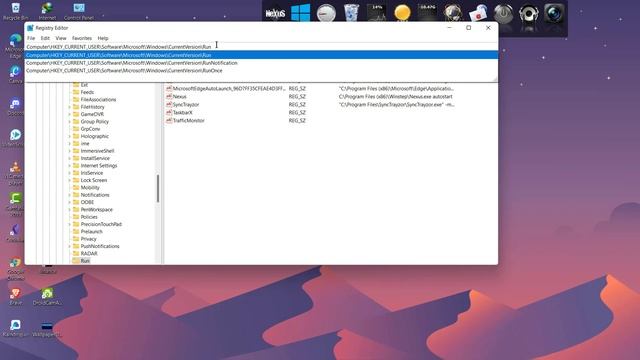Click the Nexus.exe autostart data text
The height and width of the screenshot is (360, 640).
click(x=396, y=96)
